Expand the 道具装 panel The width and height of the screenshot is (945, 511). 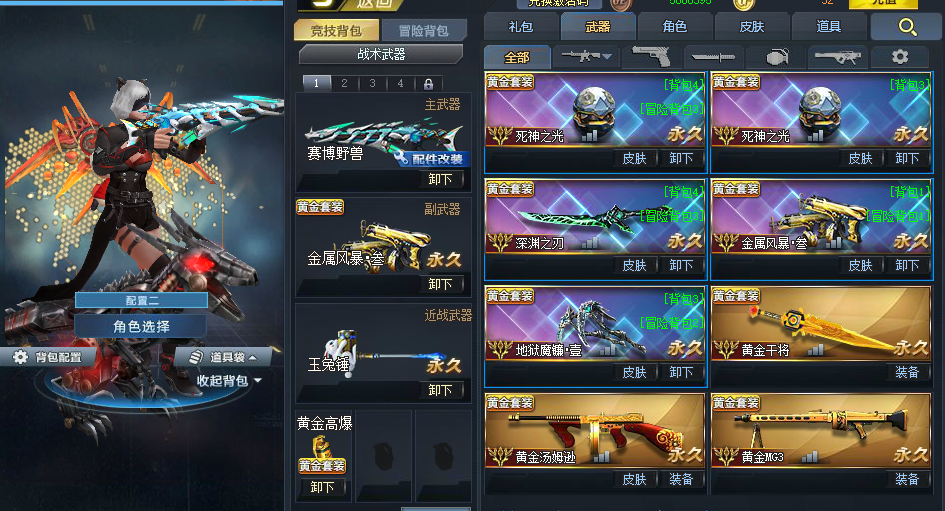(x=222, y=357)
